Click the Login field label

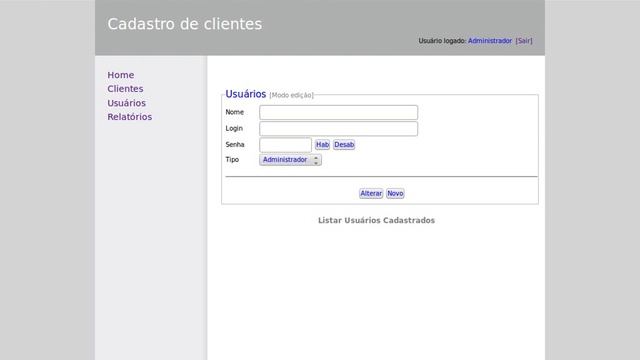[234, 129]
